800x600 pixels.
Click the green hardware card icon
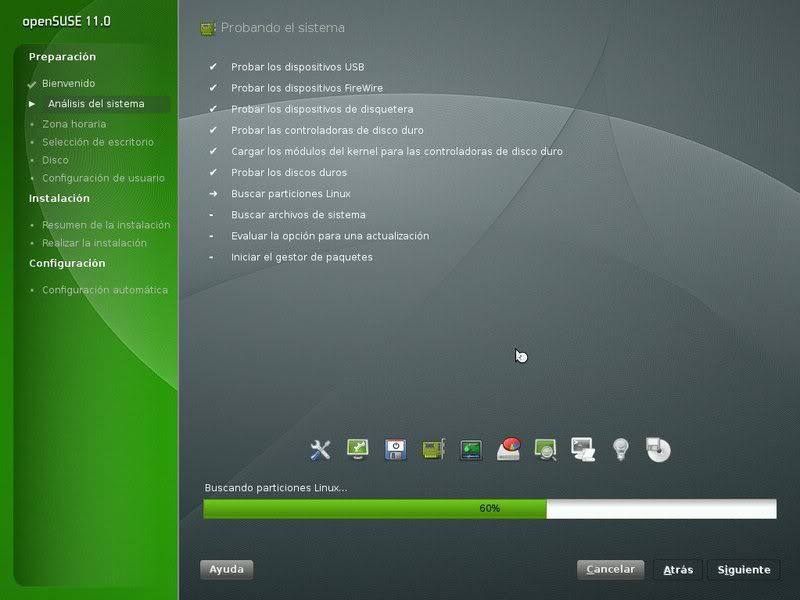[x=433, y=449]
